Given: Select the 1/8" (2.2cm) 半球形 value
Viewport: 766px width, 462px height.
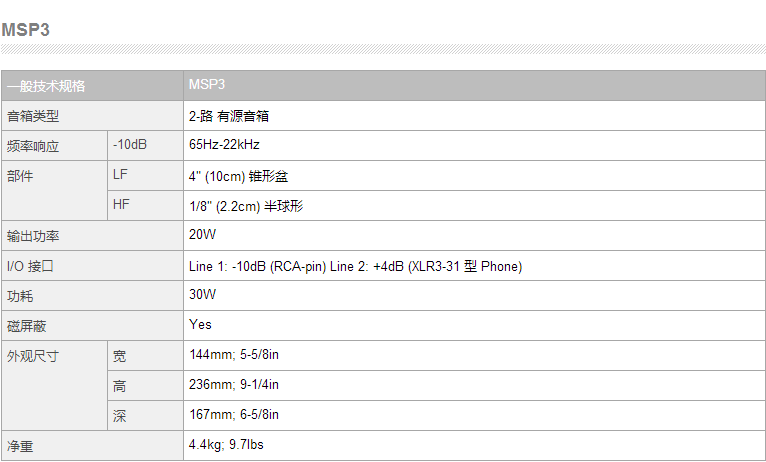Looking at the screenshot, I should click(x=246, y=206).
